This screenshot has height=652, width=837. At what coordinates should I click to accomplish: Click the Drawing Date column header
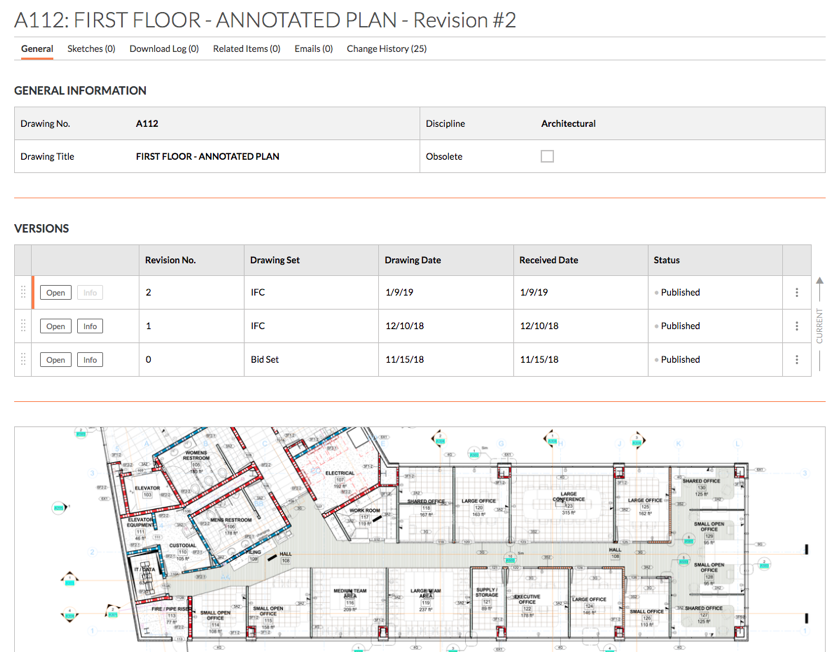[x=412, y=260]
